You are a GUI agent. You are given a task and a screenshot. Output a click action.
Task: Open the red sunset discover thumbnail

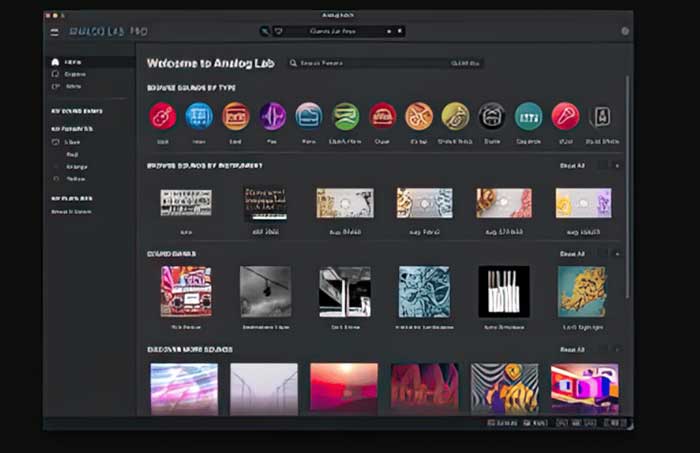344,387
